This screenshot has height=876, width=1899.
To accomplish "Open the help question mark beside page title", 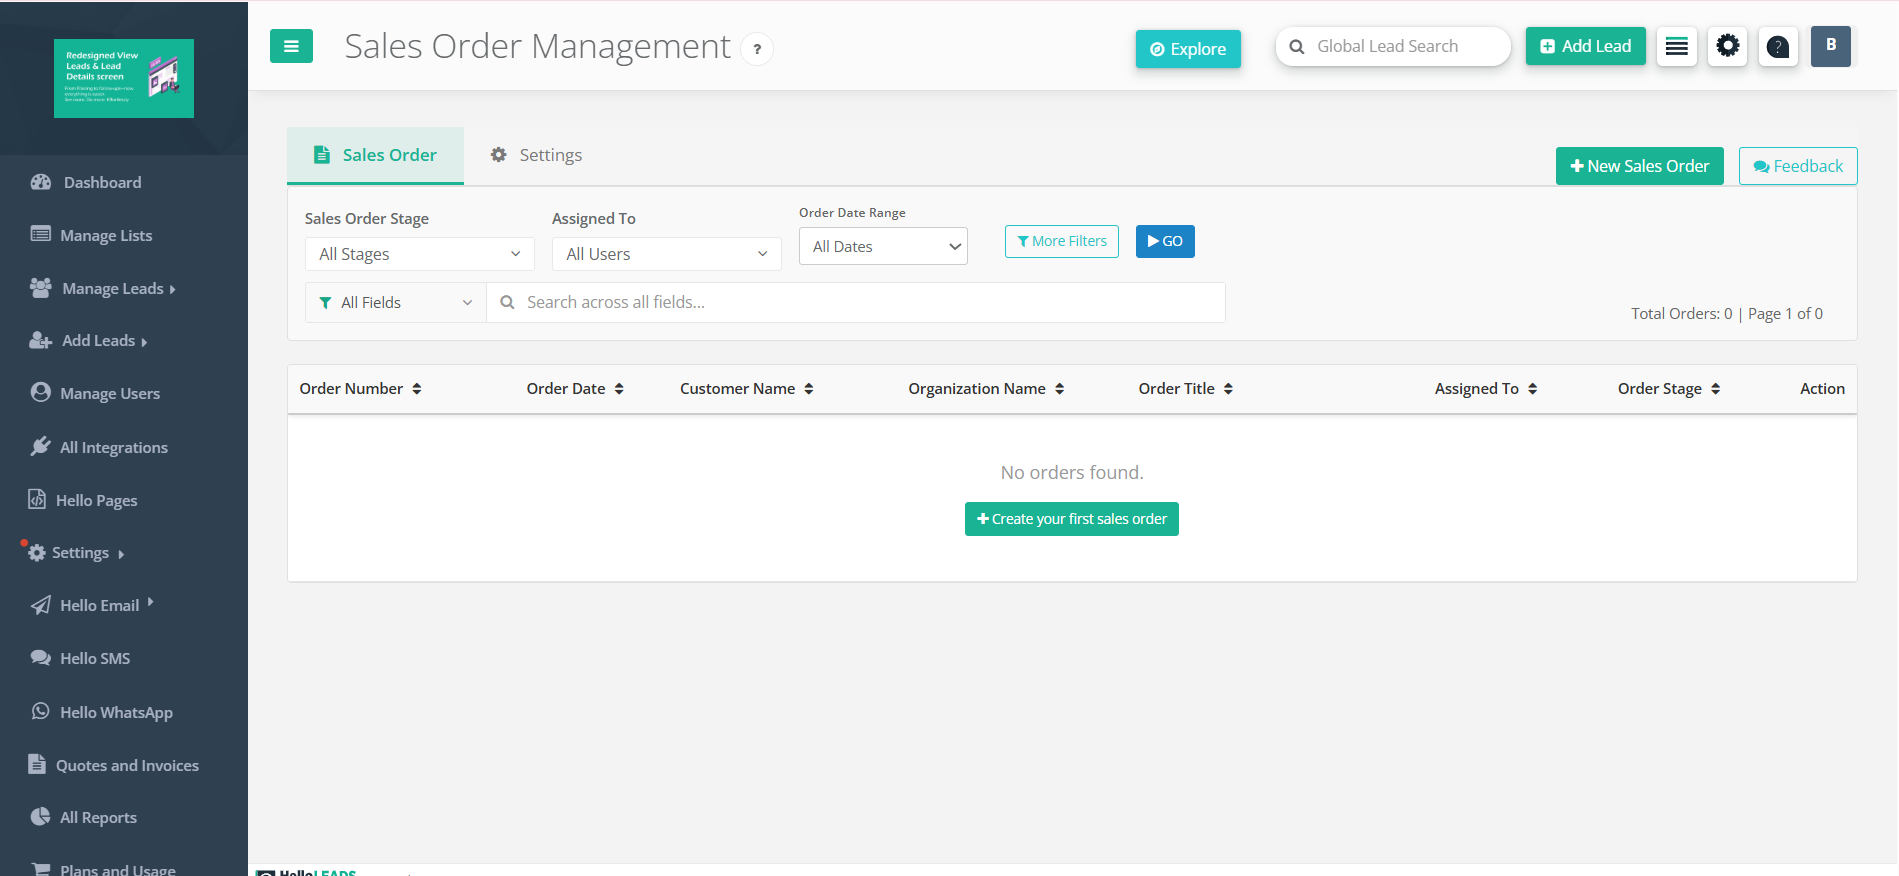I will click(757, 49).
